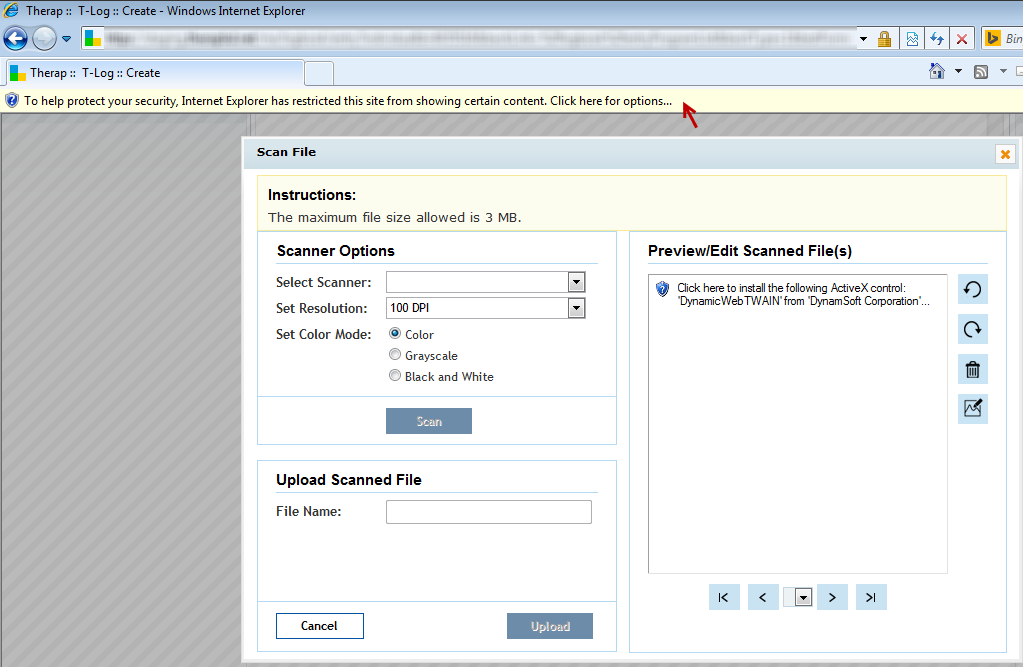The height and width of the screenshot is (667, 1023).
Task: Rotate the scanned image clockwise
Action: click(971, 329)
